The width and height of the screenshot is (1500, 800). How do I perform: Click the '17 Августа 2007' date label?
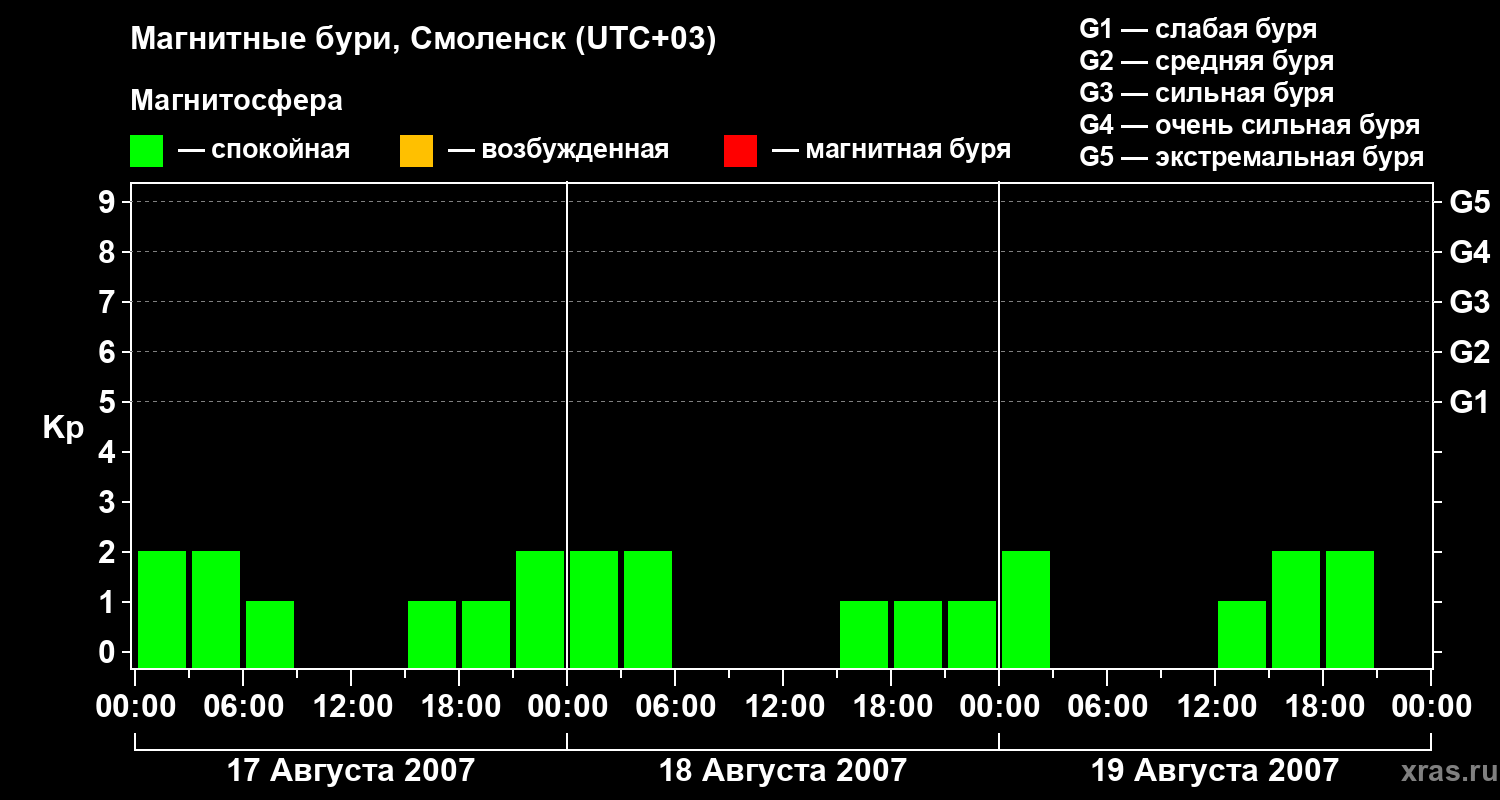(351, 771)
